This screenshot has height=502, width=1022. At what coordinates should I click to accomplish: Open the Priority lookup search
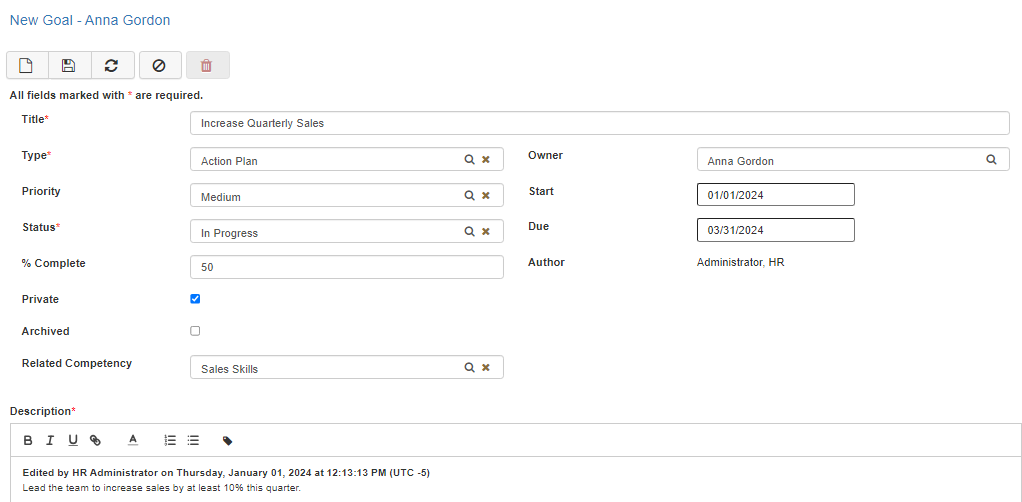pyautogui.click(x=468, y=196)
